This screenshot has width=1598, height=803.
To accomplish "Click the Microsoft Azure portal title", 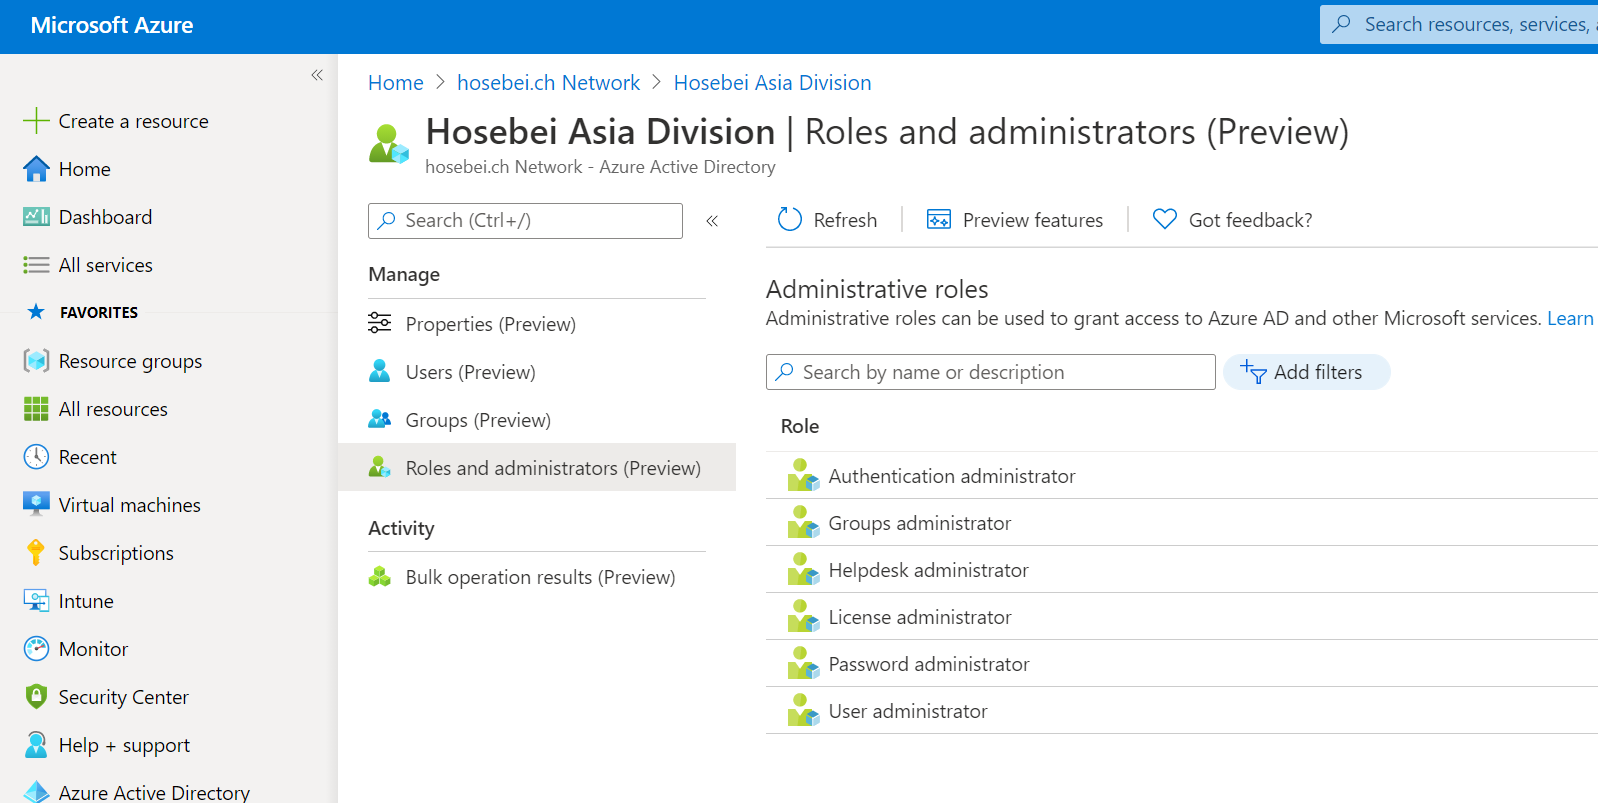I will coord(112,25).
